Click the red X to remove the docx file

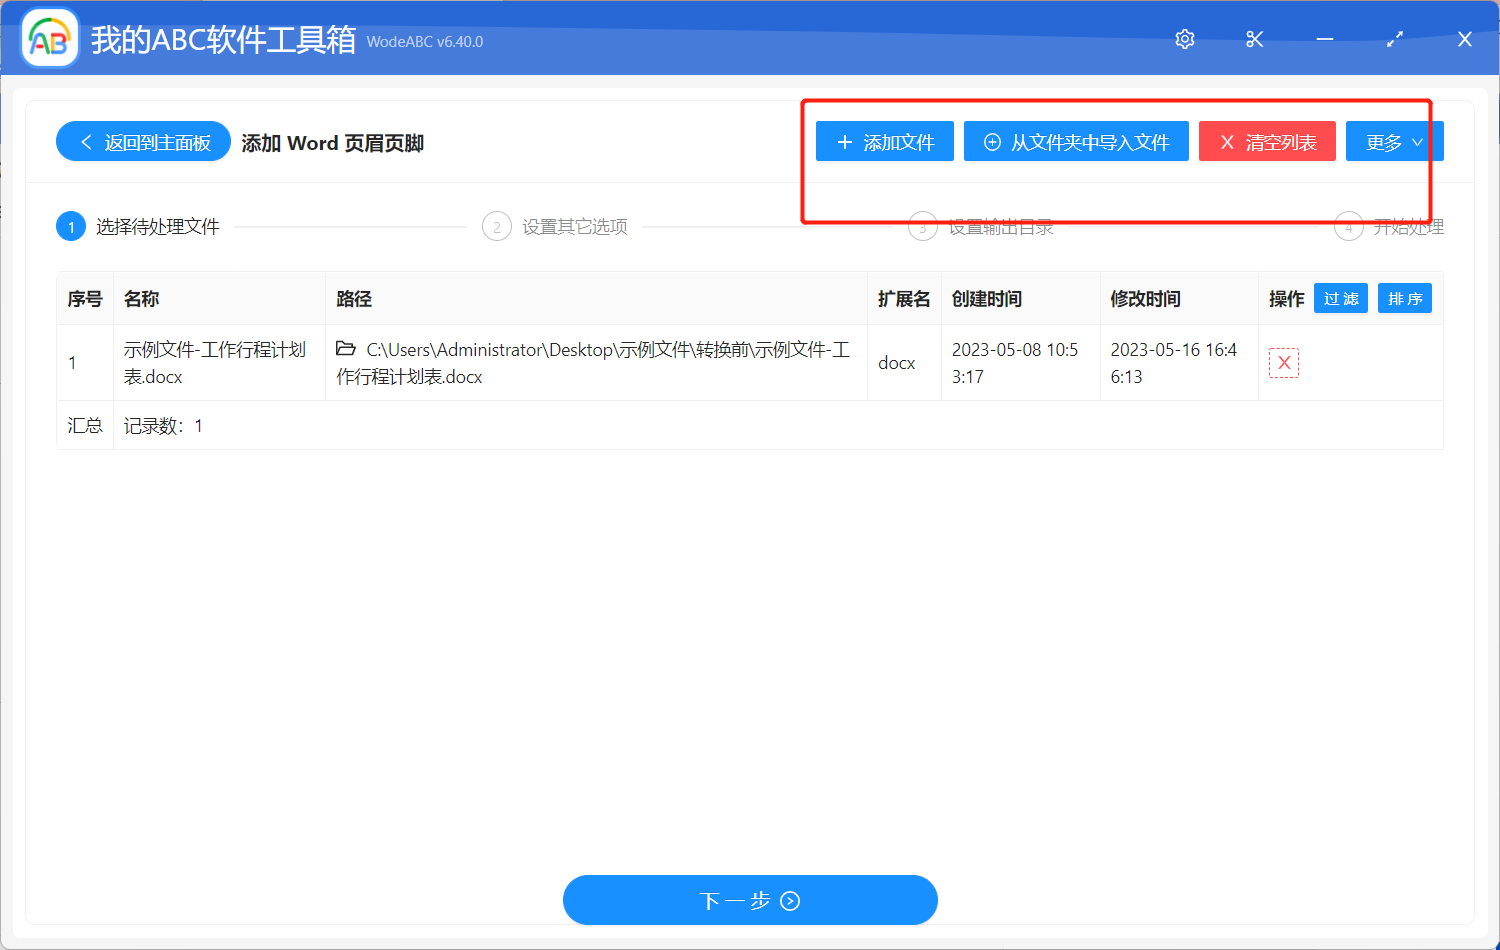1284,362
